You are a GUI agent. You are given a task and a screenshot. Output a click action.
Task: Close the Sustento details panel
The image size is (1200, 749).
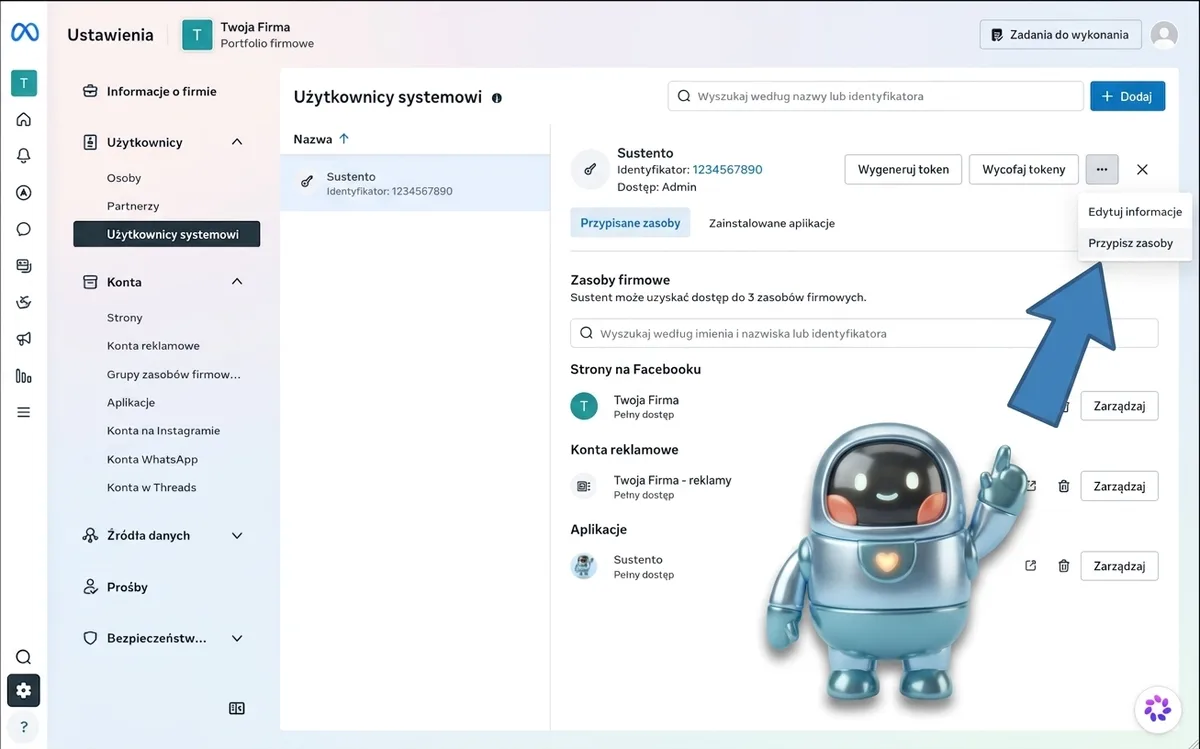tap(1143, 170)
